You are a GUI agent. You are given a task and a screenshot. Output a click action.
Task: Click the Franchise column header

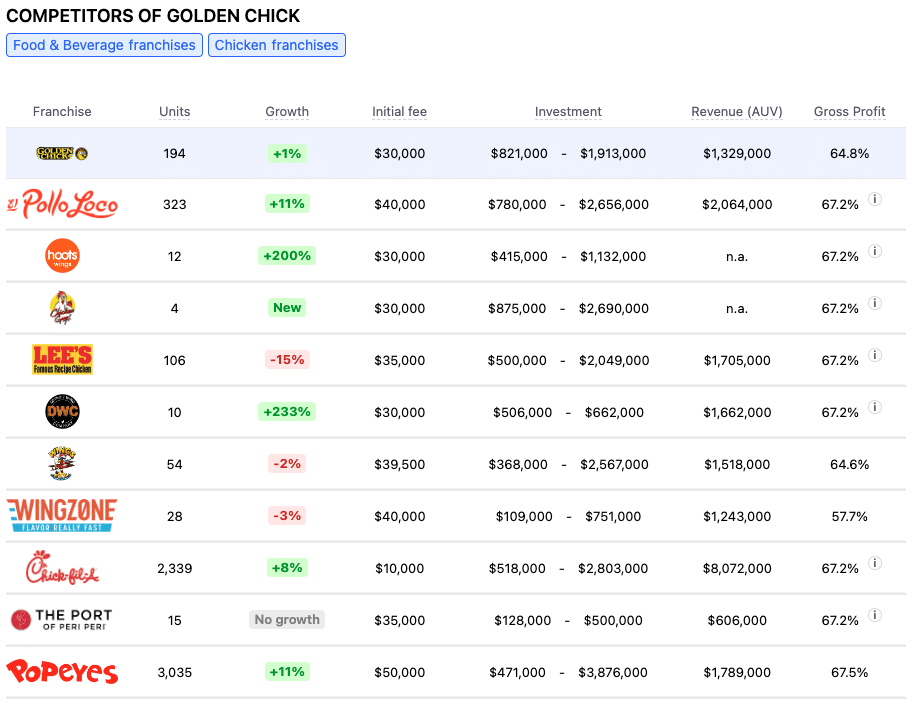click(x=62, y=111)
